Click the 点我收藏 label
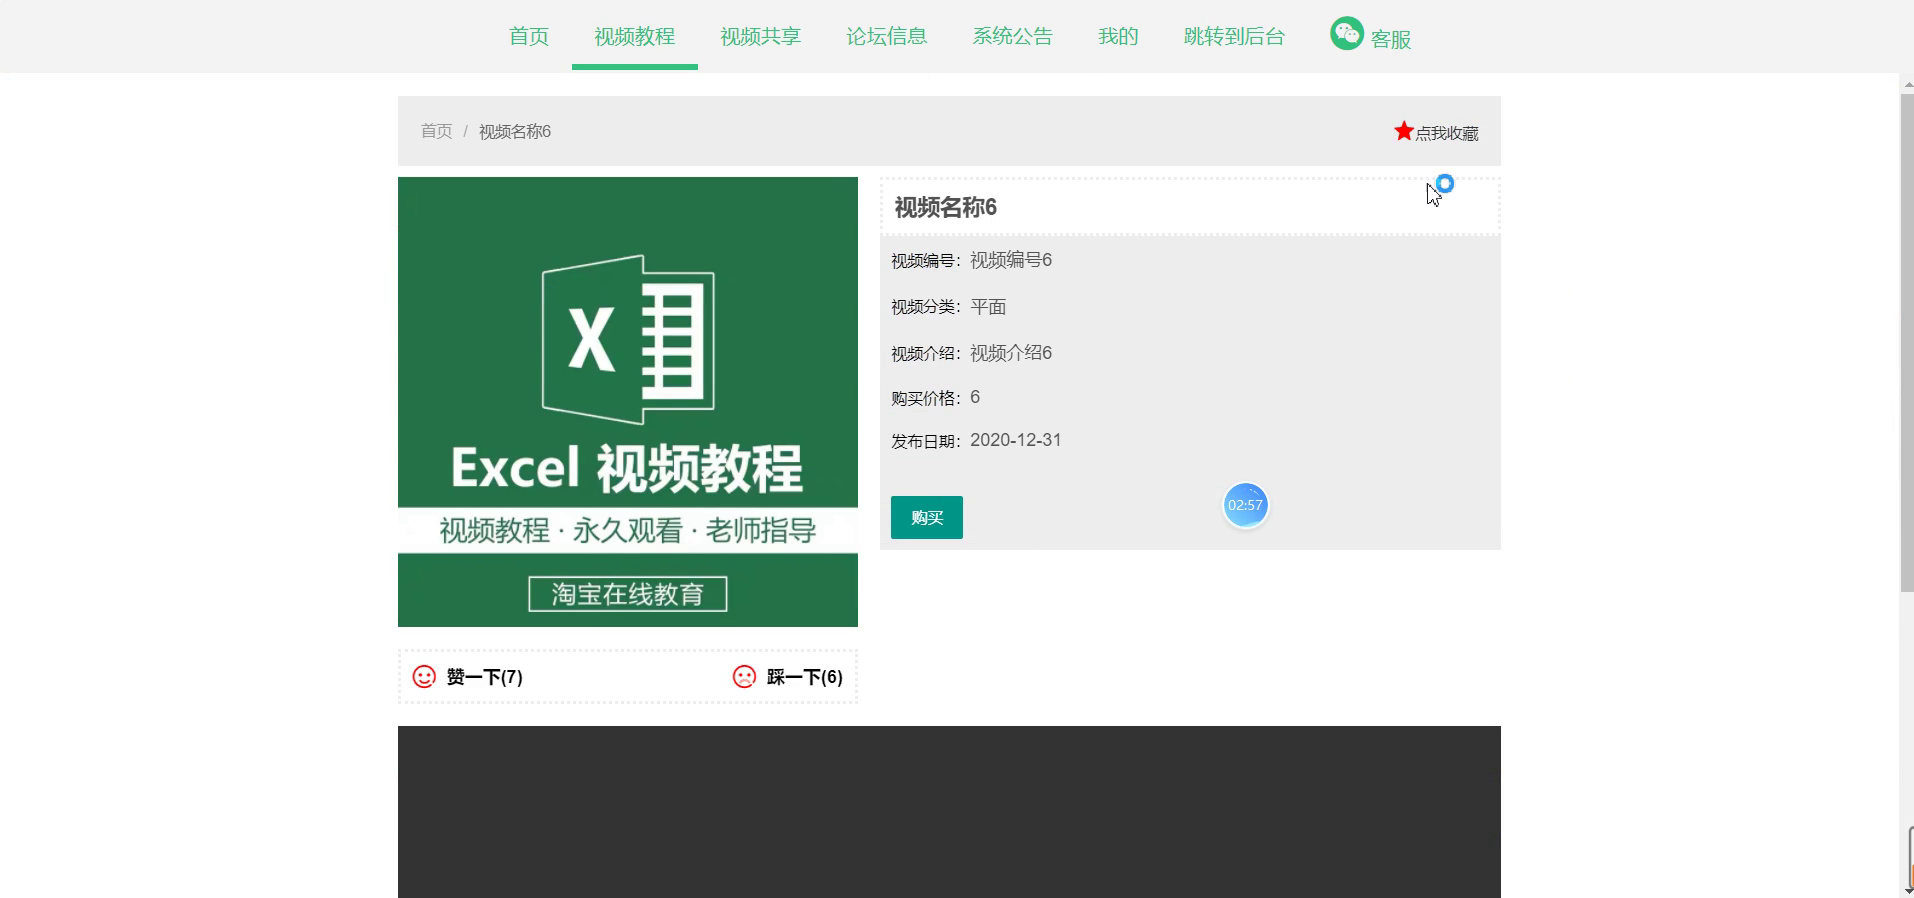This screenshot has height=898, width=1914. point(1447,133)
